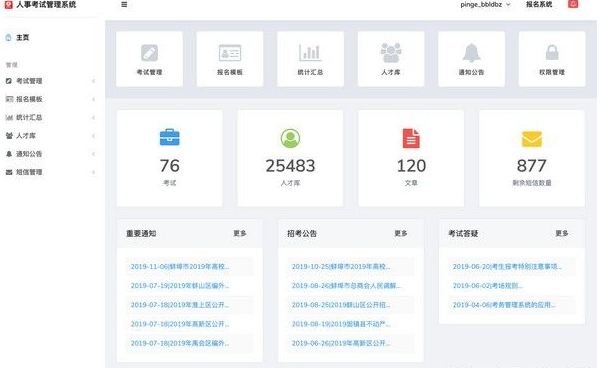The image size is (600, 368).
Task: Open the 2019-06-20 exam Q&A link
Action: click(x=507, y=267)
